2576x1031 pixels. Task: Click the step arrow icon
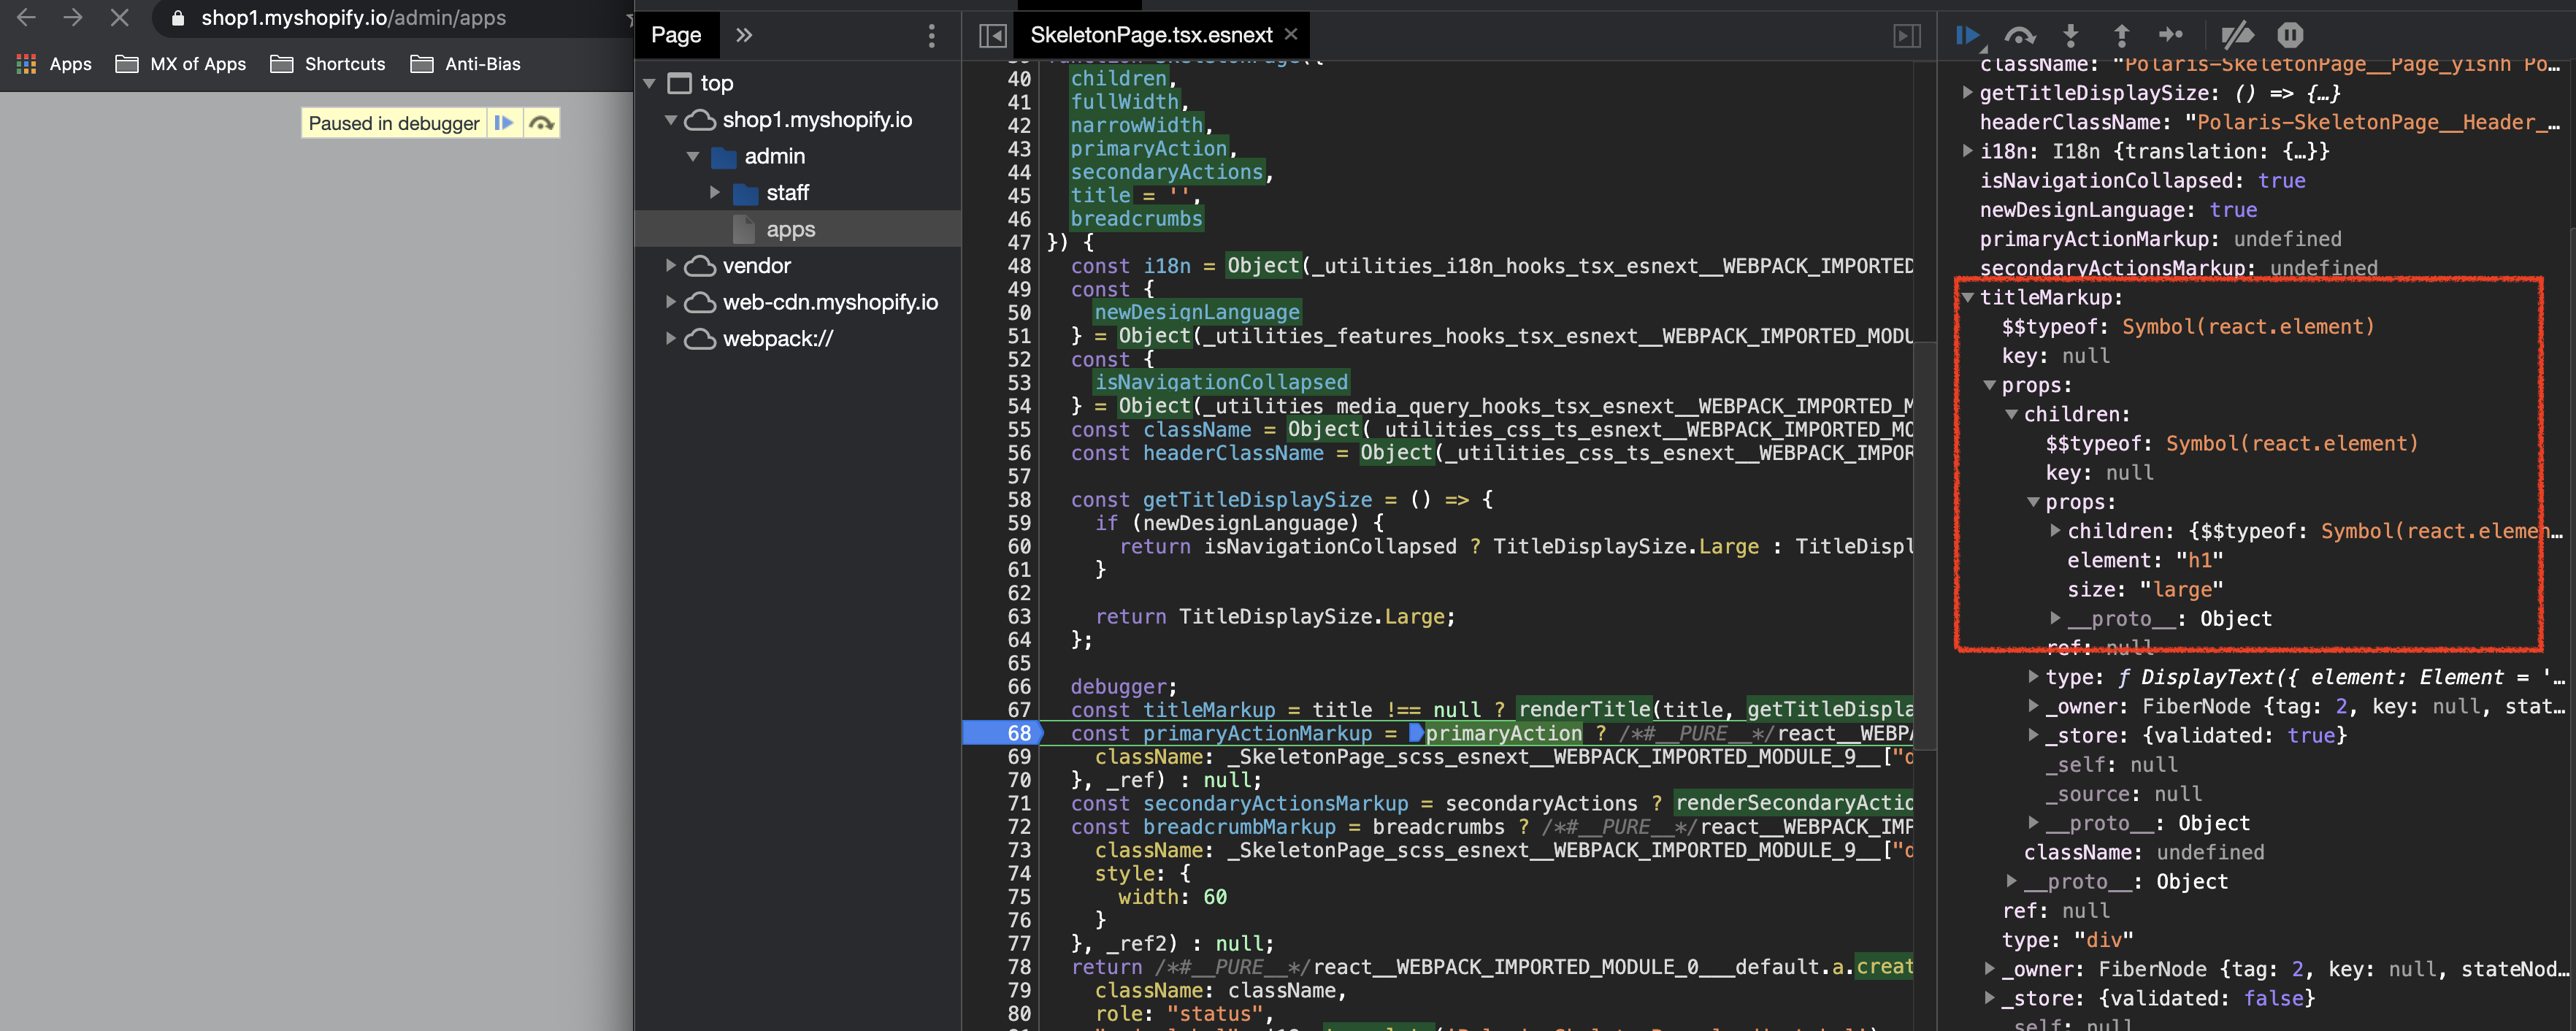(x=2171, y=35)
